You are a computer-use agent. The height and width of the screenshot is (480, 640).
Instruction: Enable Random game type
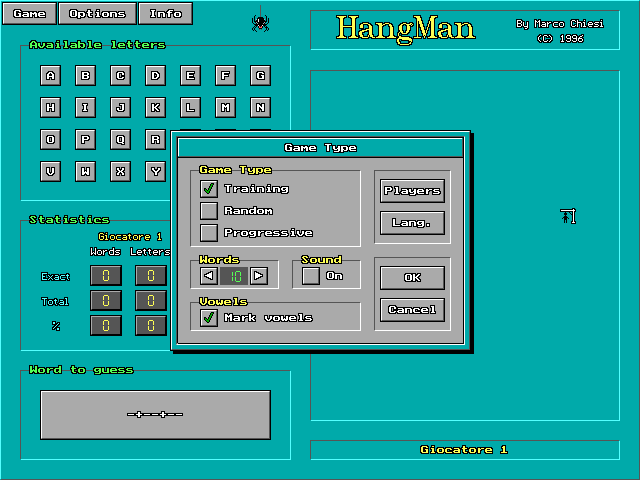click(x=209, y=211)
